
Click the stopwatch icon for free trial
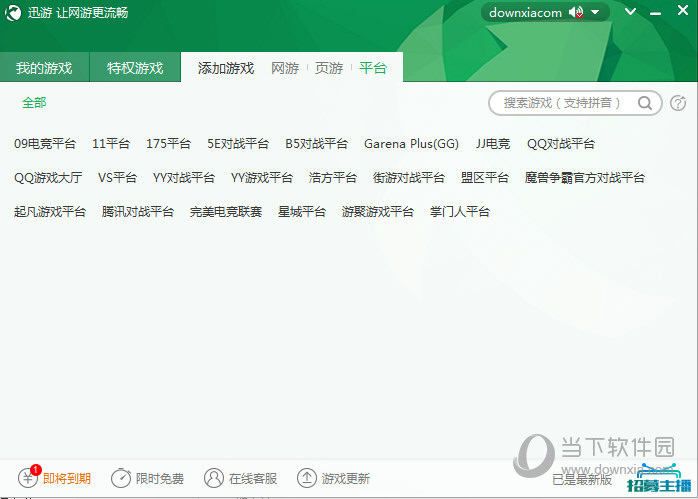(121, 478)
